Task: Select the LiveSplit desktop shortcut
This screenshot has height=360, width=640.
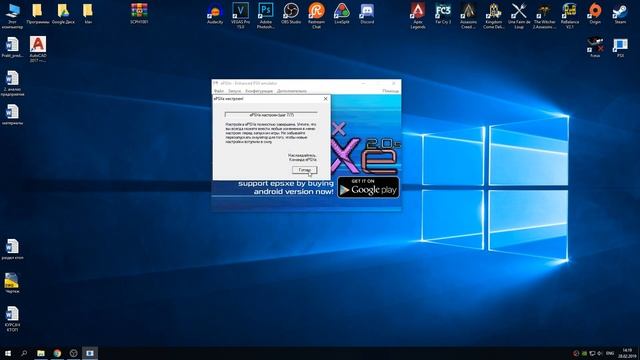Action: (342, 13)
